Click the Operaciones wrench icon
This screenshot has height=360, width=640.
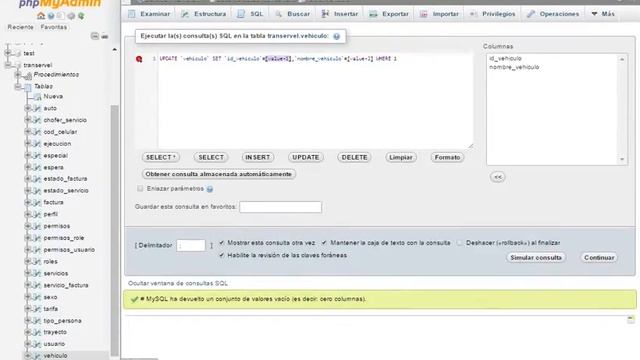coord(530,14)
